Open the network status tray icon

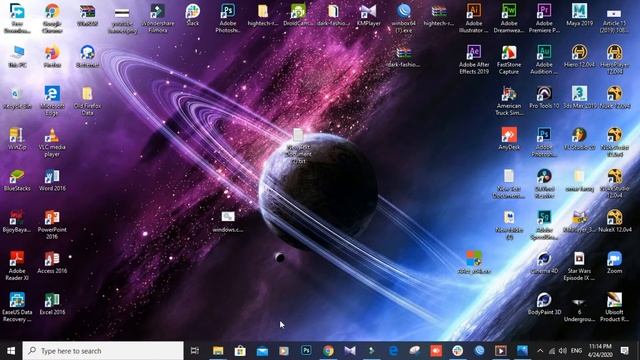point(551,351)
